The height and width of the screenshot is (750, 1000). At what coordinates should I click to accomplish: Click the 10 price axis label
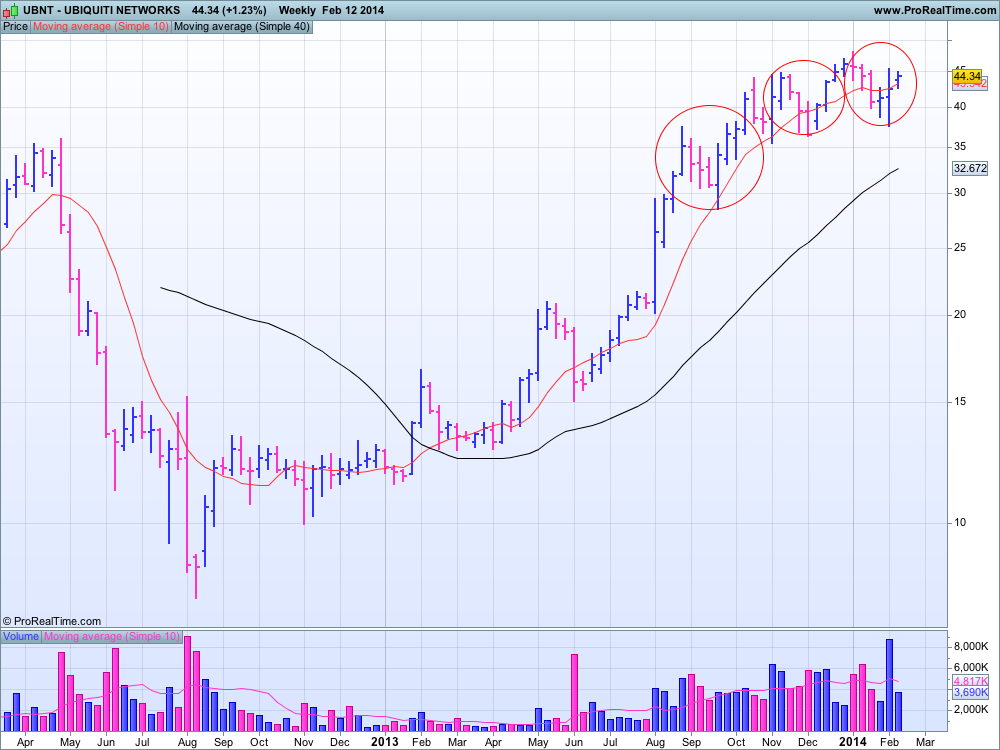pyautogui.click(x=959, y=522)
